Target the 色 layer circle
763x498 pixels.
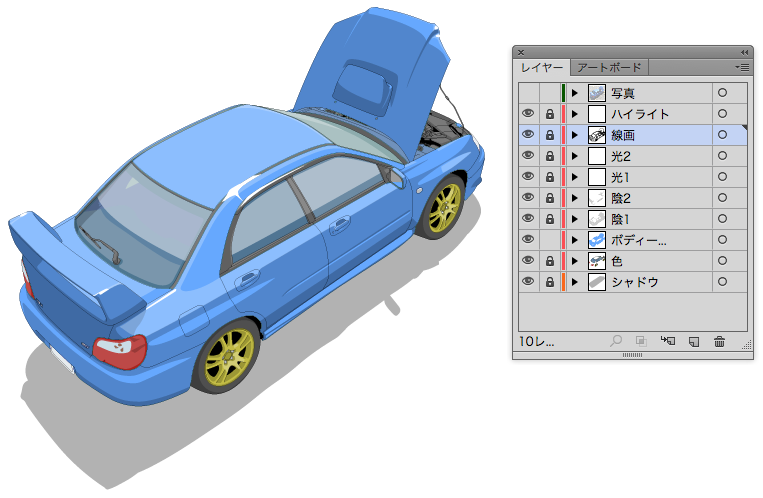click(722, 260)
